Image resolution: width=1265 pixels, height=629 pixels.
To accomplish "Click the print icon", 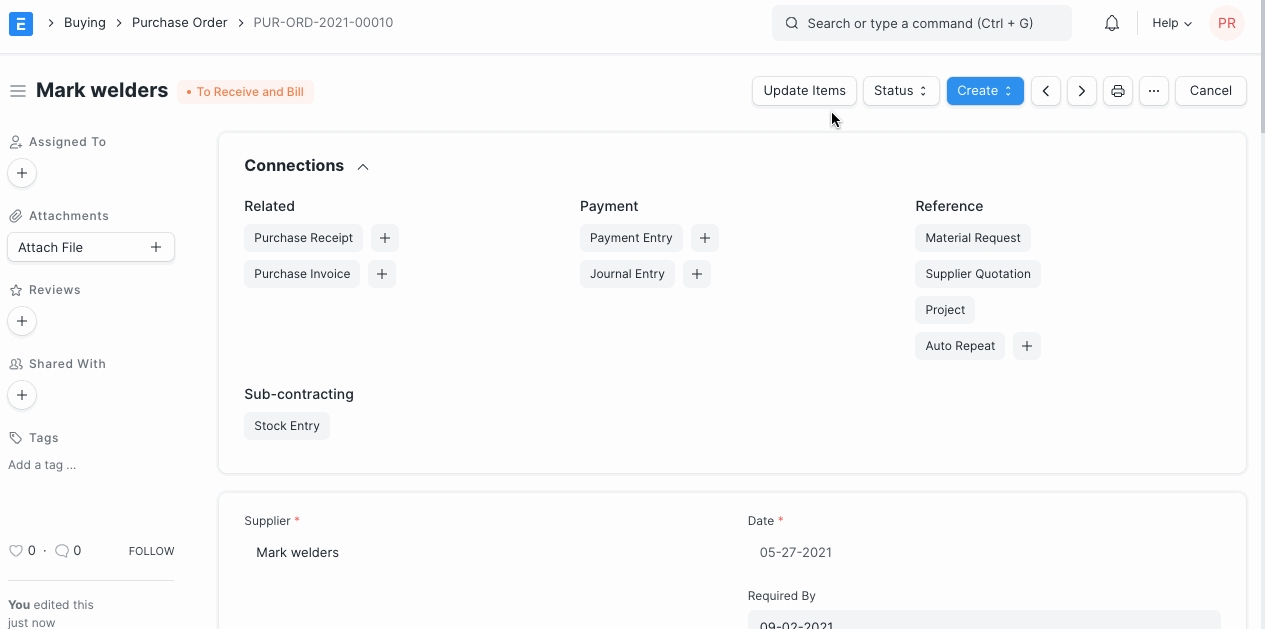I will 1117,91.
